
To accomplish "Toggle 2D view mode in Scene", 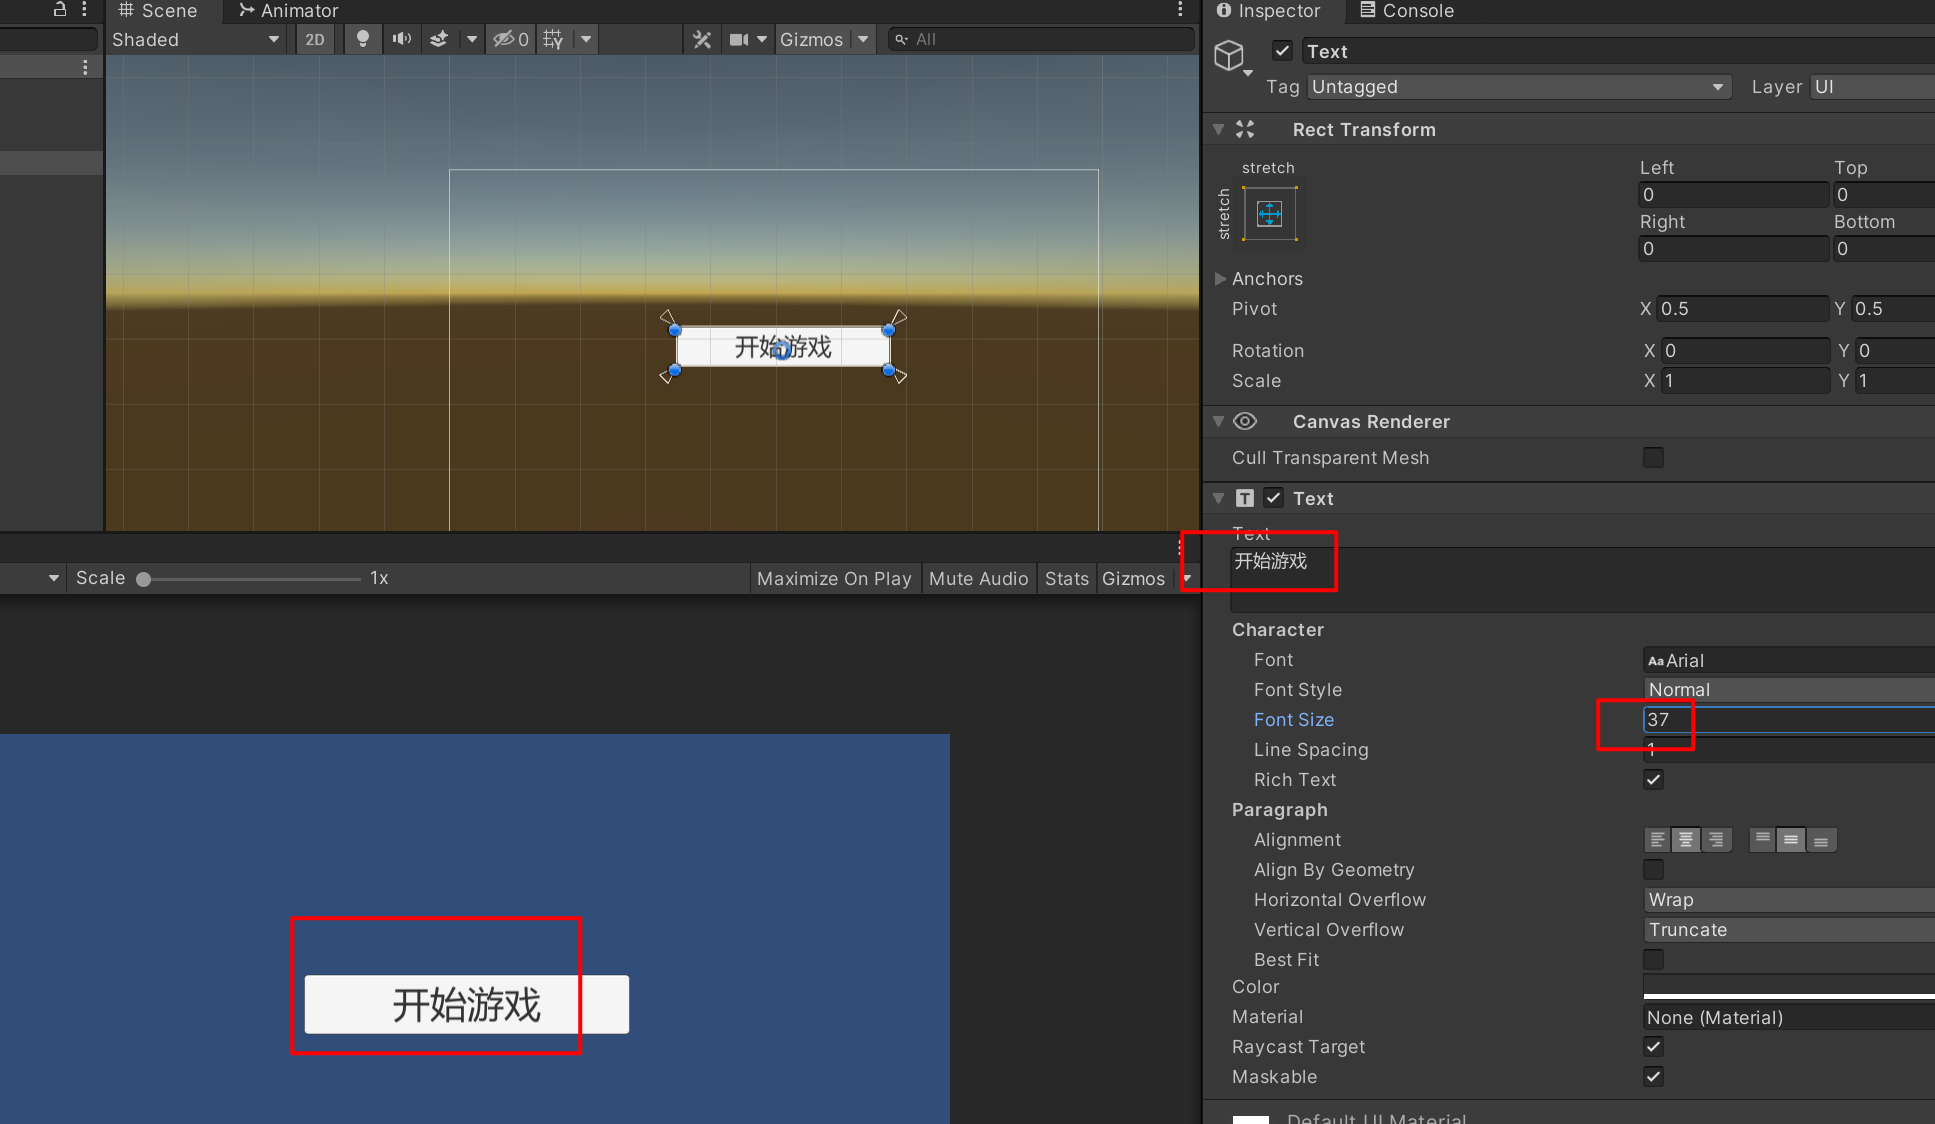I will pos(315,40).
